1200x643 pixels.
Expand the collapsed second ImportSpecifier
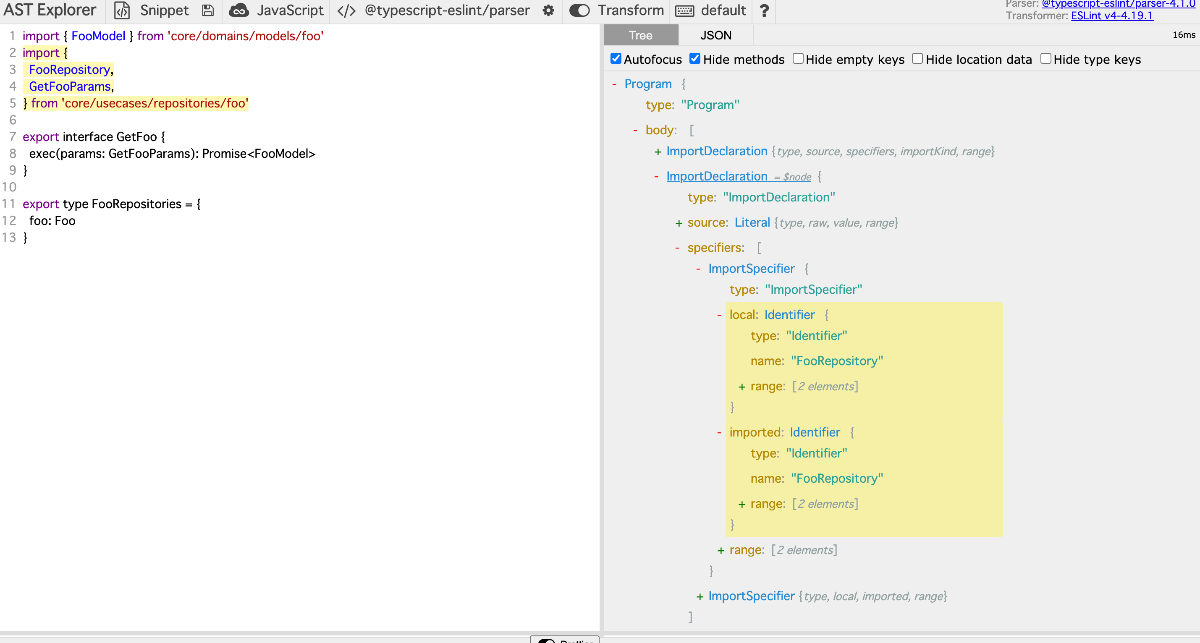[x=699, y=596]
